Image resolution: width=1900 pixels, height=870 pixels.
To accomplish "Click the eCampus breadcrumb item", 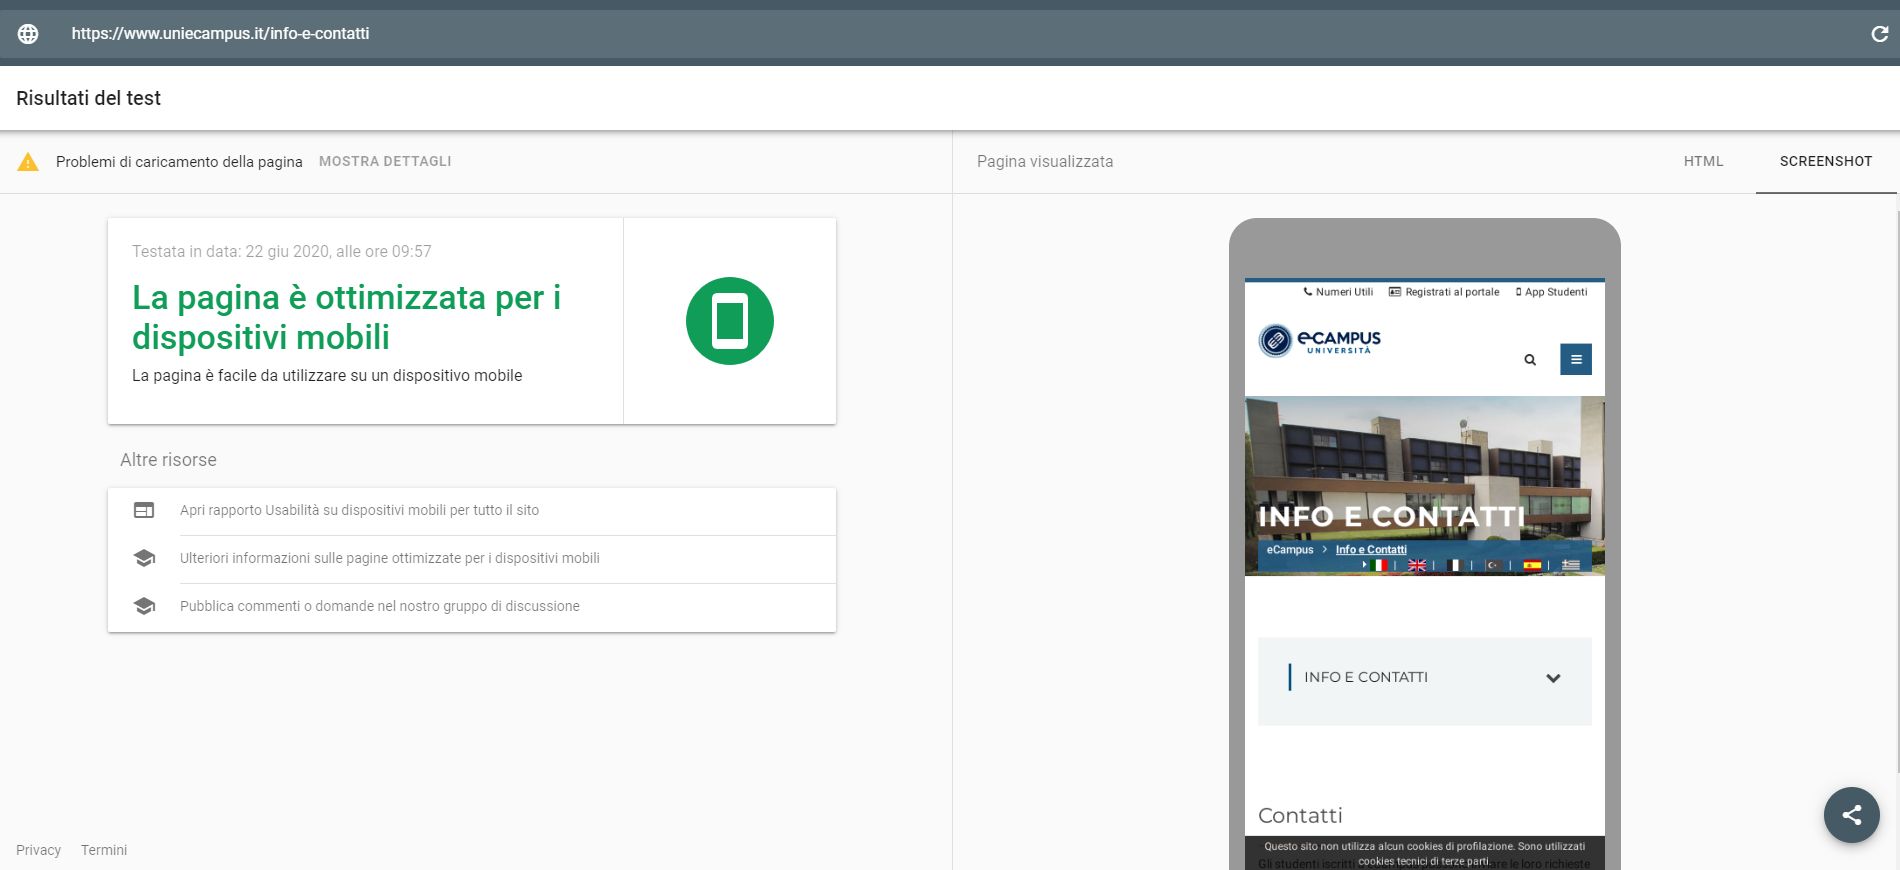I will (x=1290, y=550).
